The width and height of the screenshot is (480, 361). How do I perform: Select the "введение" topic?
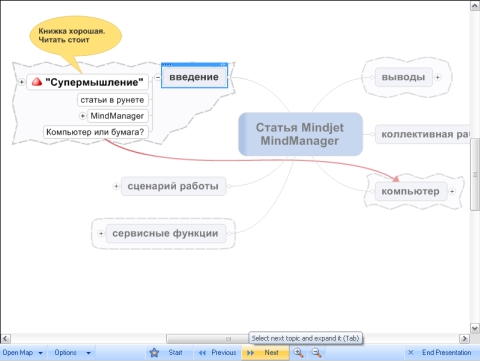pyautogui.click(x=194, y=77)
